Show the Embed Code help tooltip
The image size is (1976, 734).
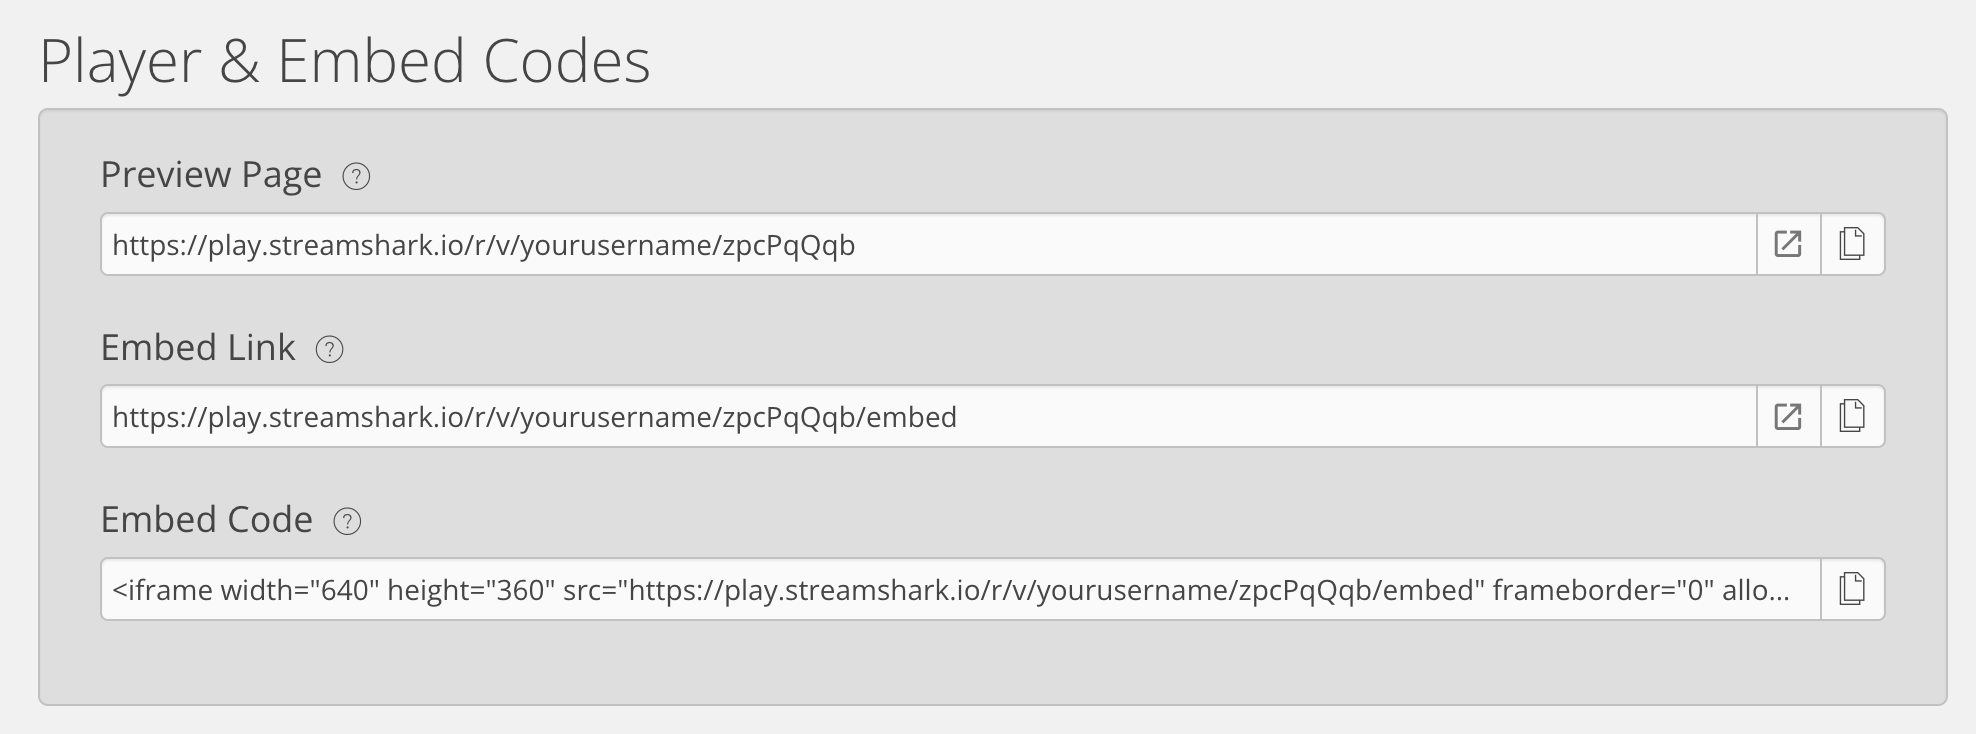(345, 522)
